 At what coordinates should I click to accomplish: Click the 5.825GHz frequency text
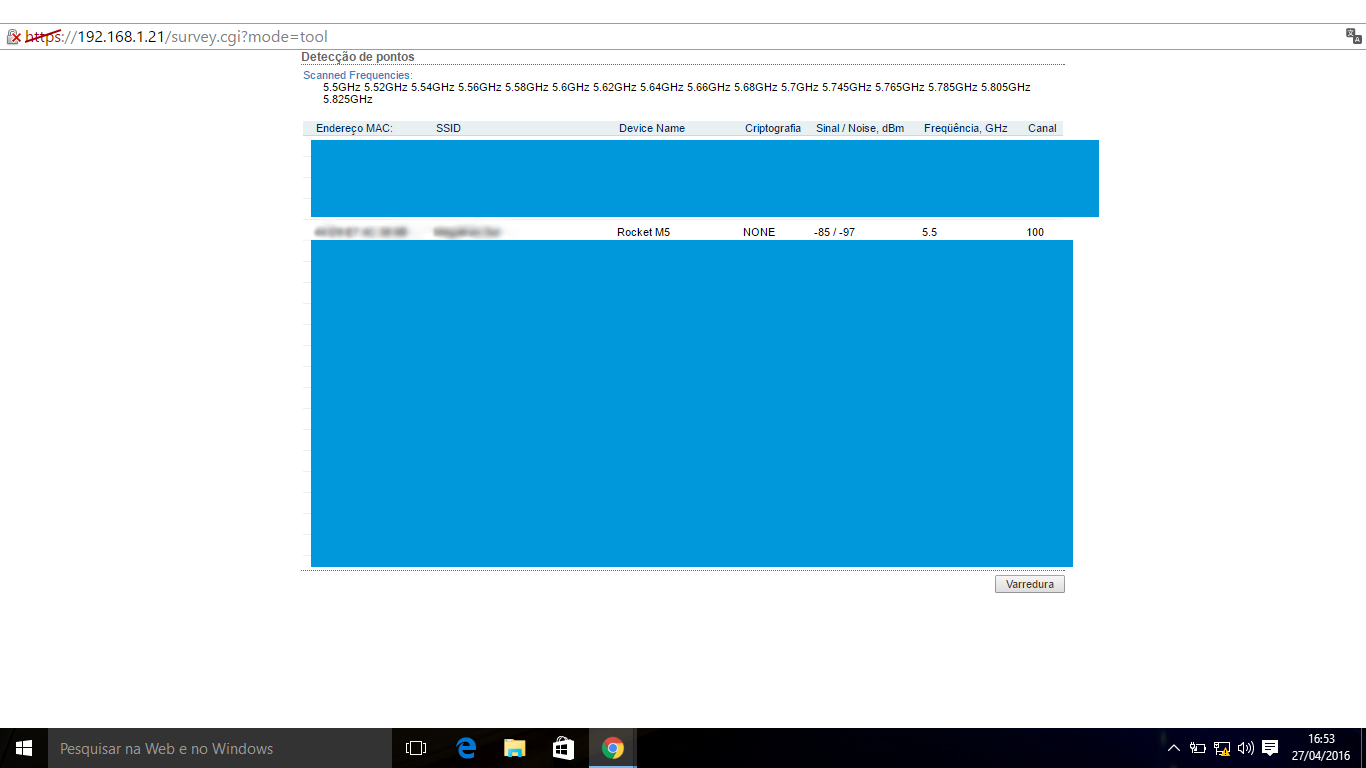tap(348, 99)
